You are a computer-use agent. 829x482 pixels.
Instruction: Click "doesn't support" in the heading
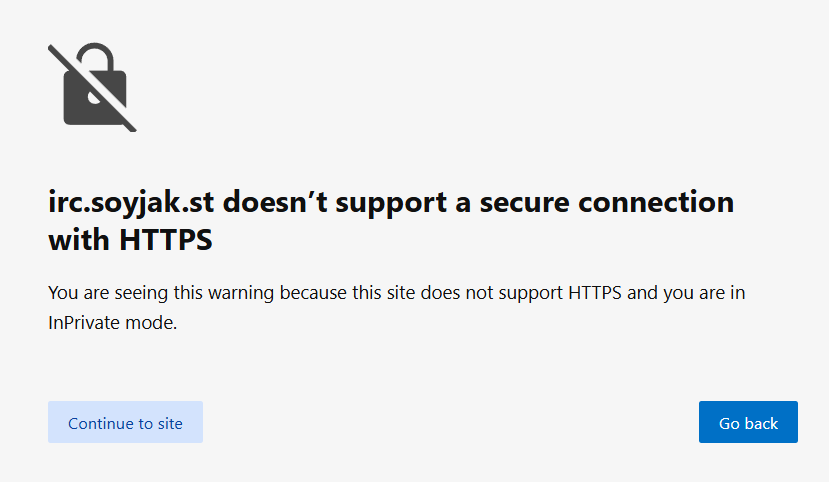(x=333, y=202)
